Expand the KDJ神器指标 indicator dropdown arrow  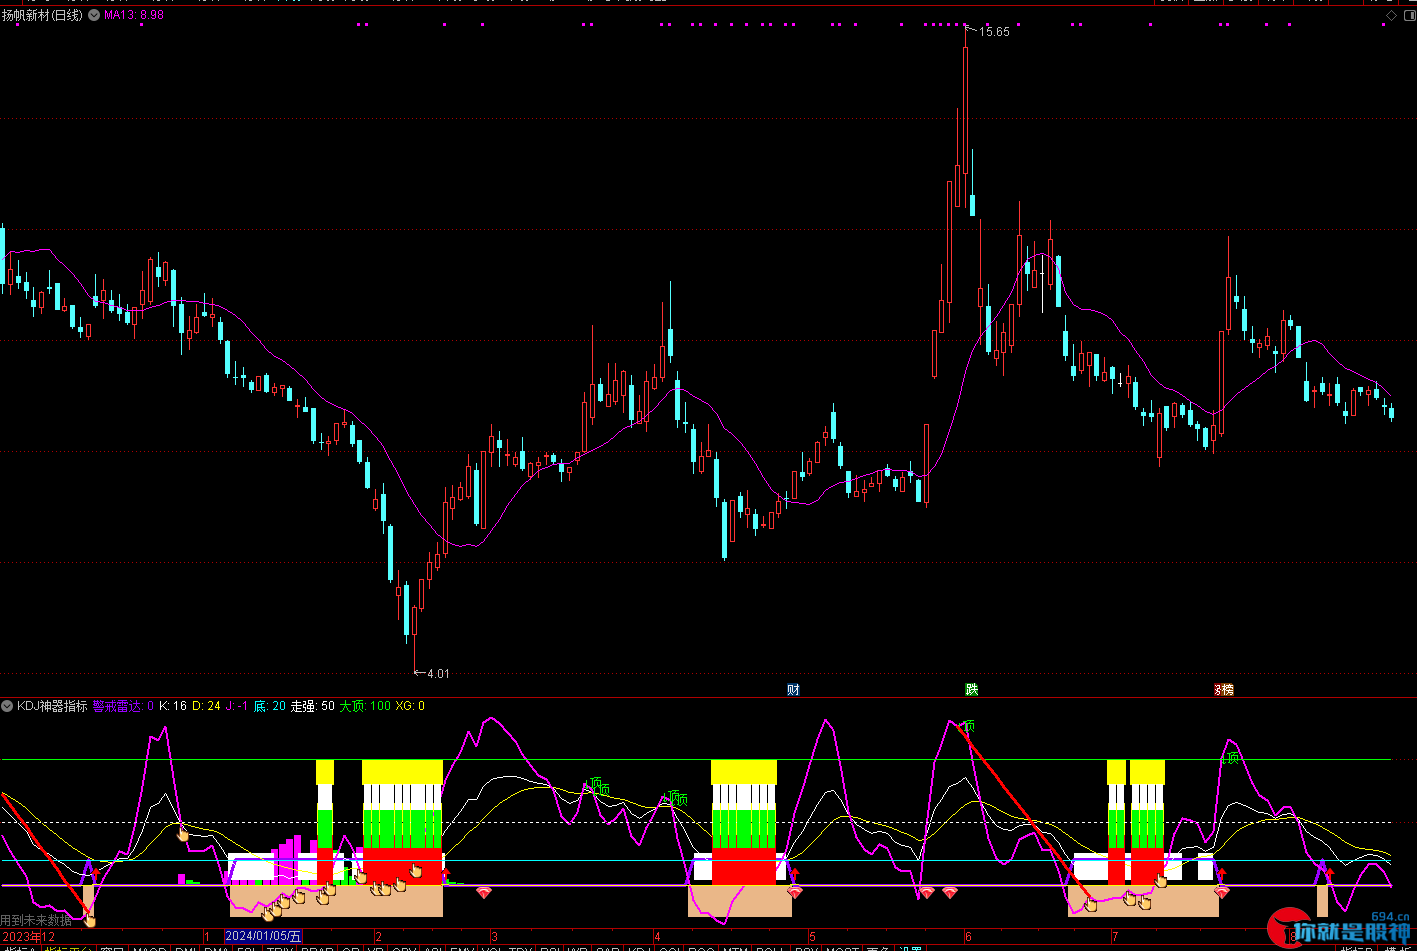[x=7, y=706]
